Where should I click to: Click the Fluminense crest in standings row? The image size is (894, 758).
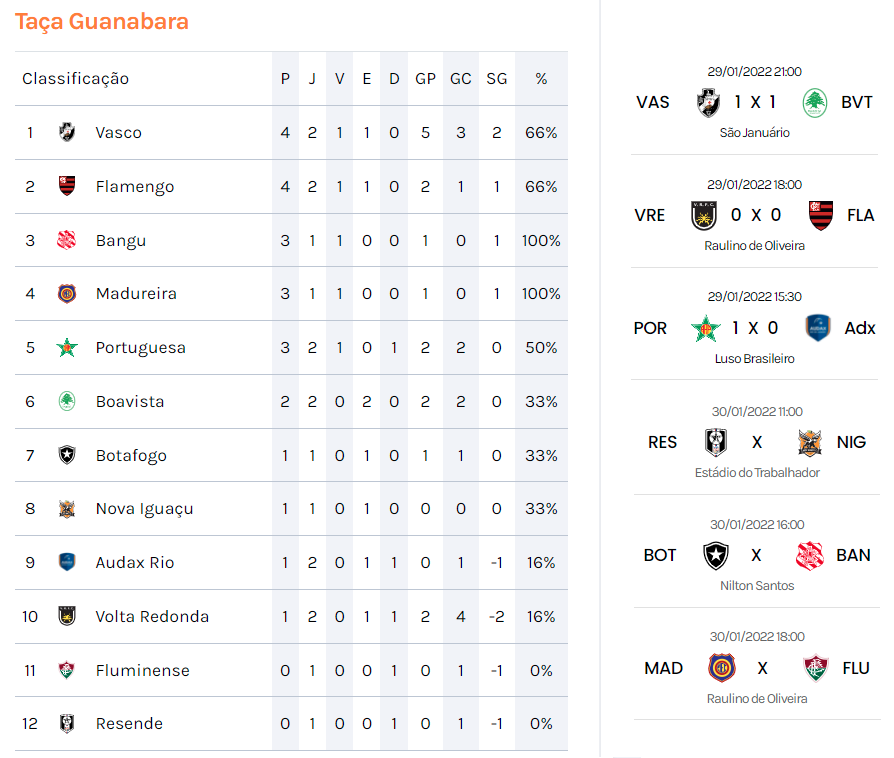[x=67, y=670]
